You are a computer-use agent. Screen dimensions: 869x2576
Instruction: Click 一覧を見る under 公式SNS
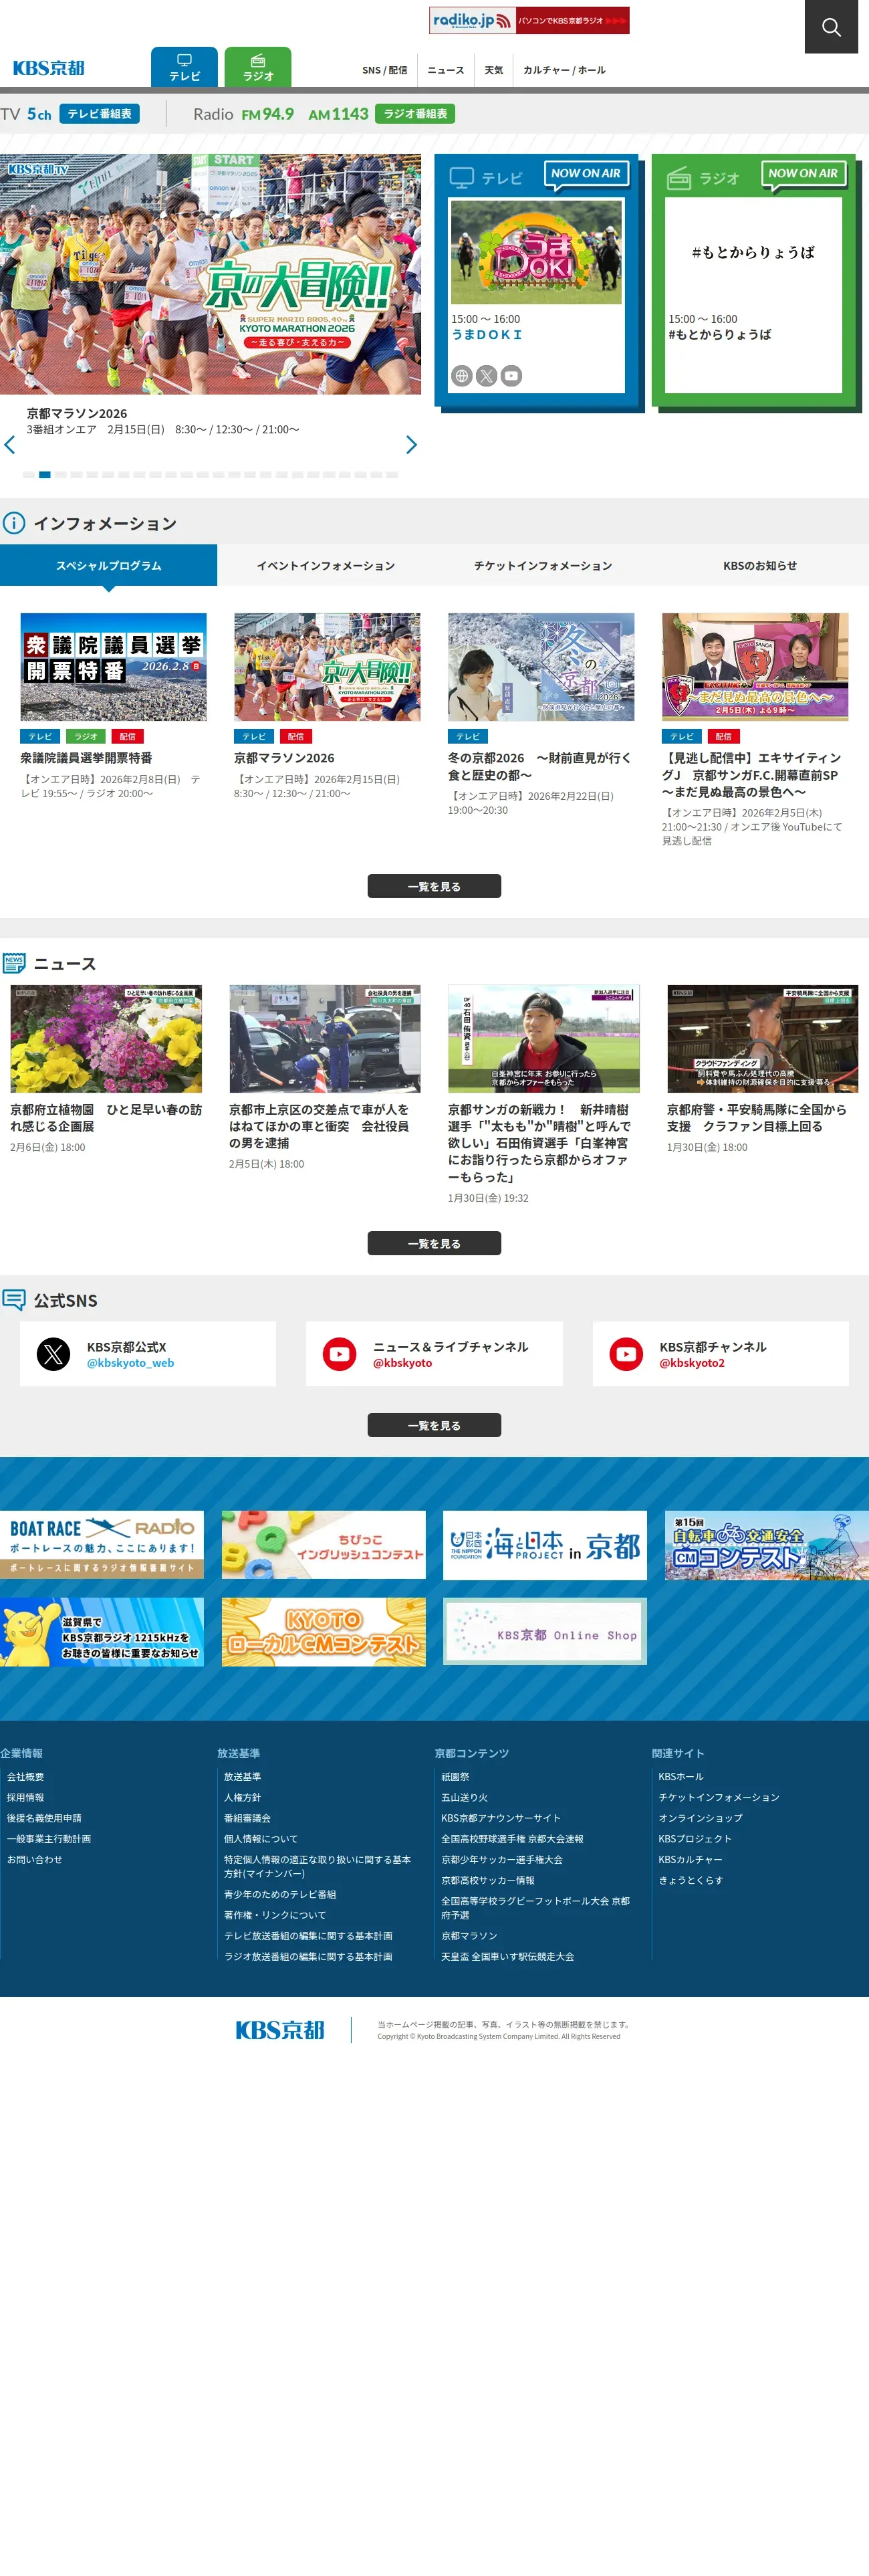coord(434,1425)
